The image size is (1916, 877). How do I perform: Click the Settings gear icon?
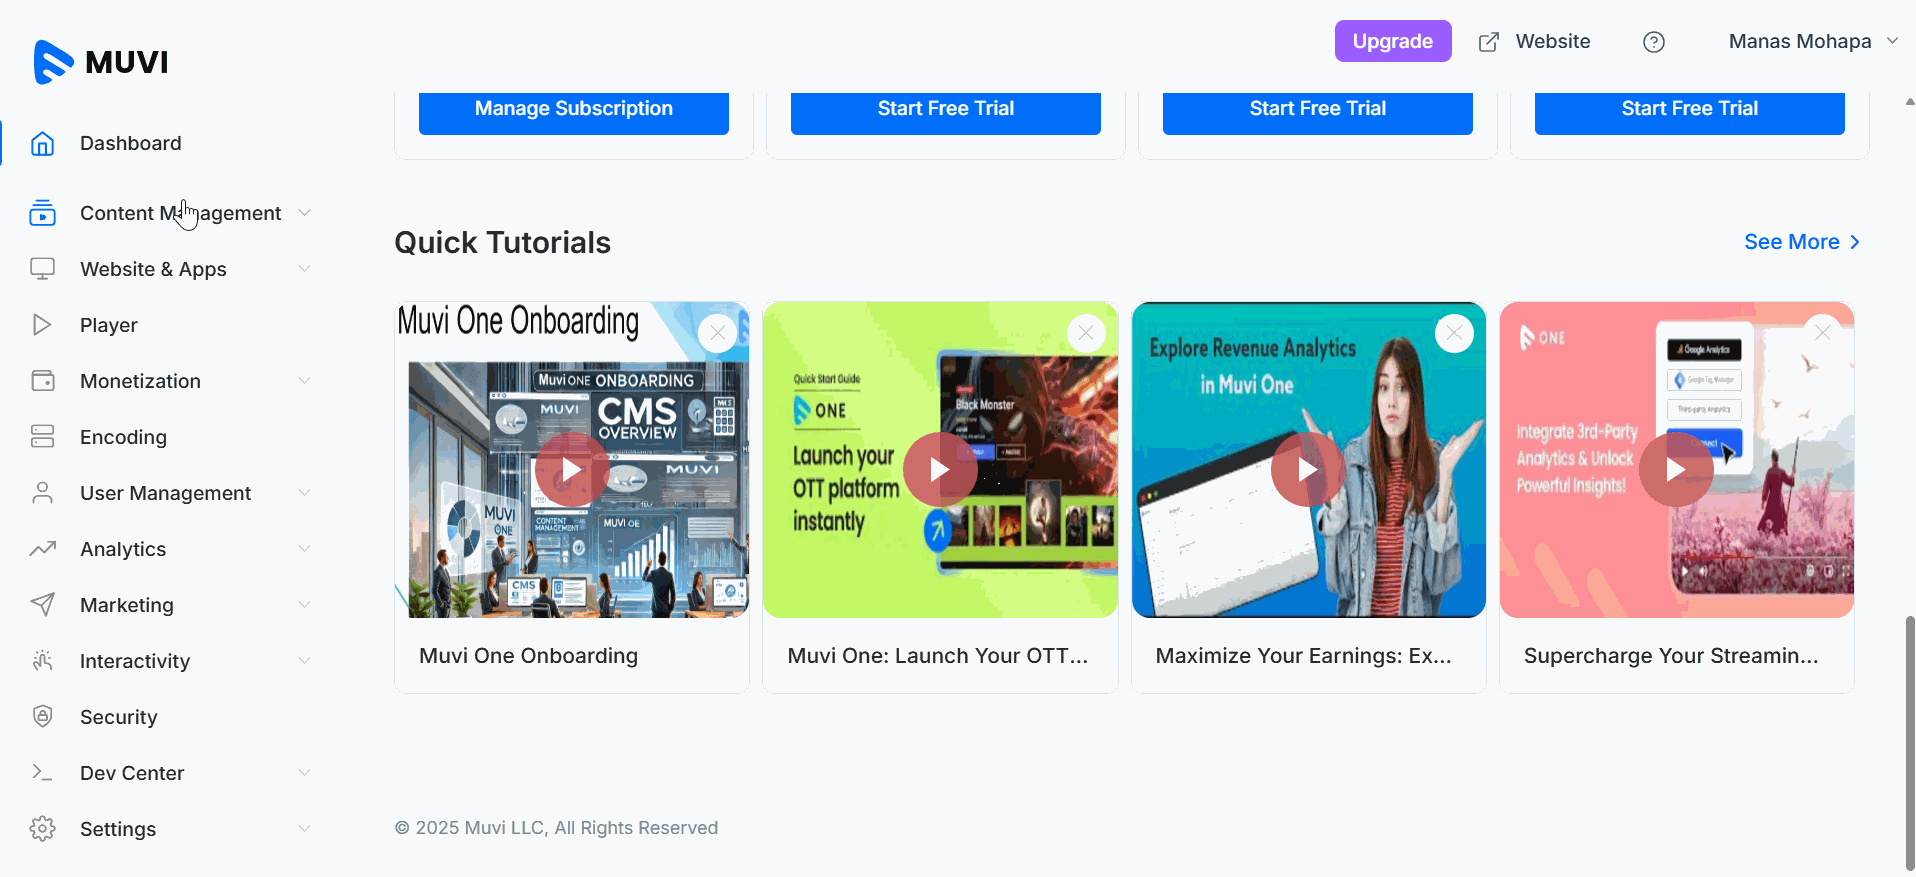pyautogui.click(x=42, y=829)
